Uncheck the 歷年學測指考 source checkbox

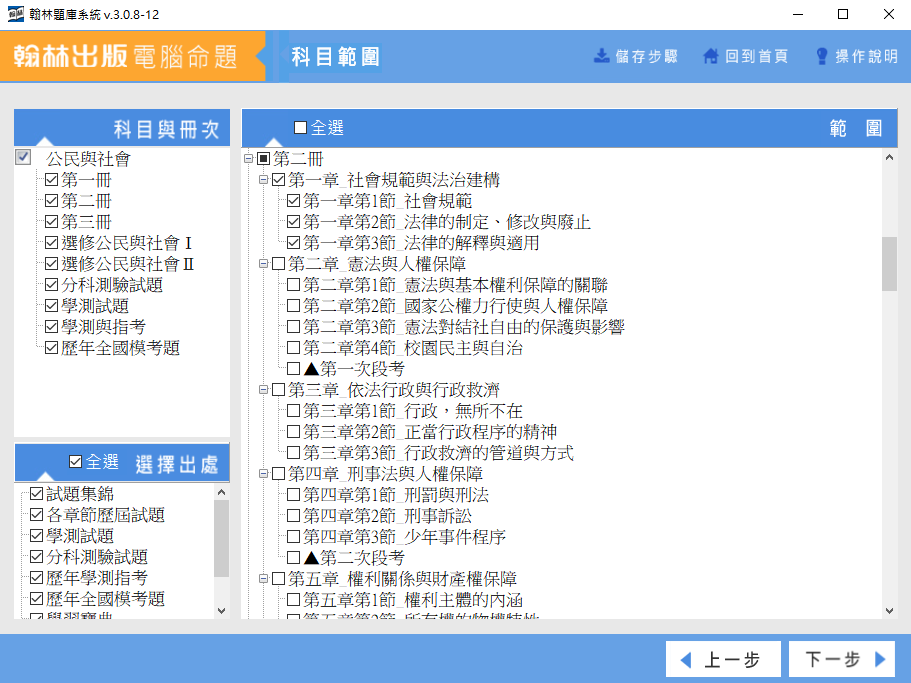pyautogui.click(x=37, y=578)
